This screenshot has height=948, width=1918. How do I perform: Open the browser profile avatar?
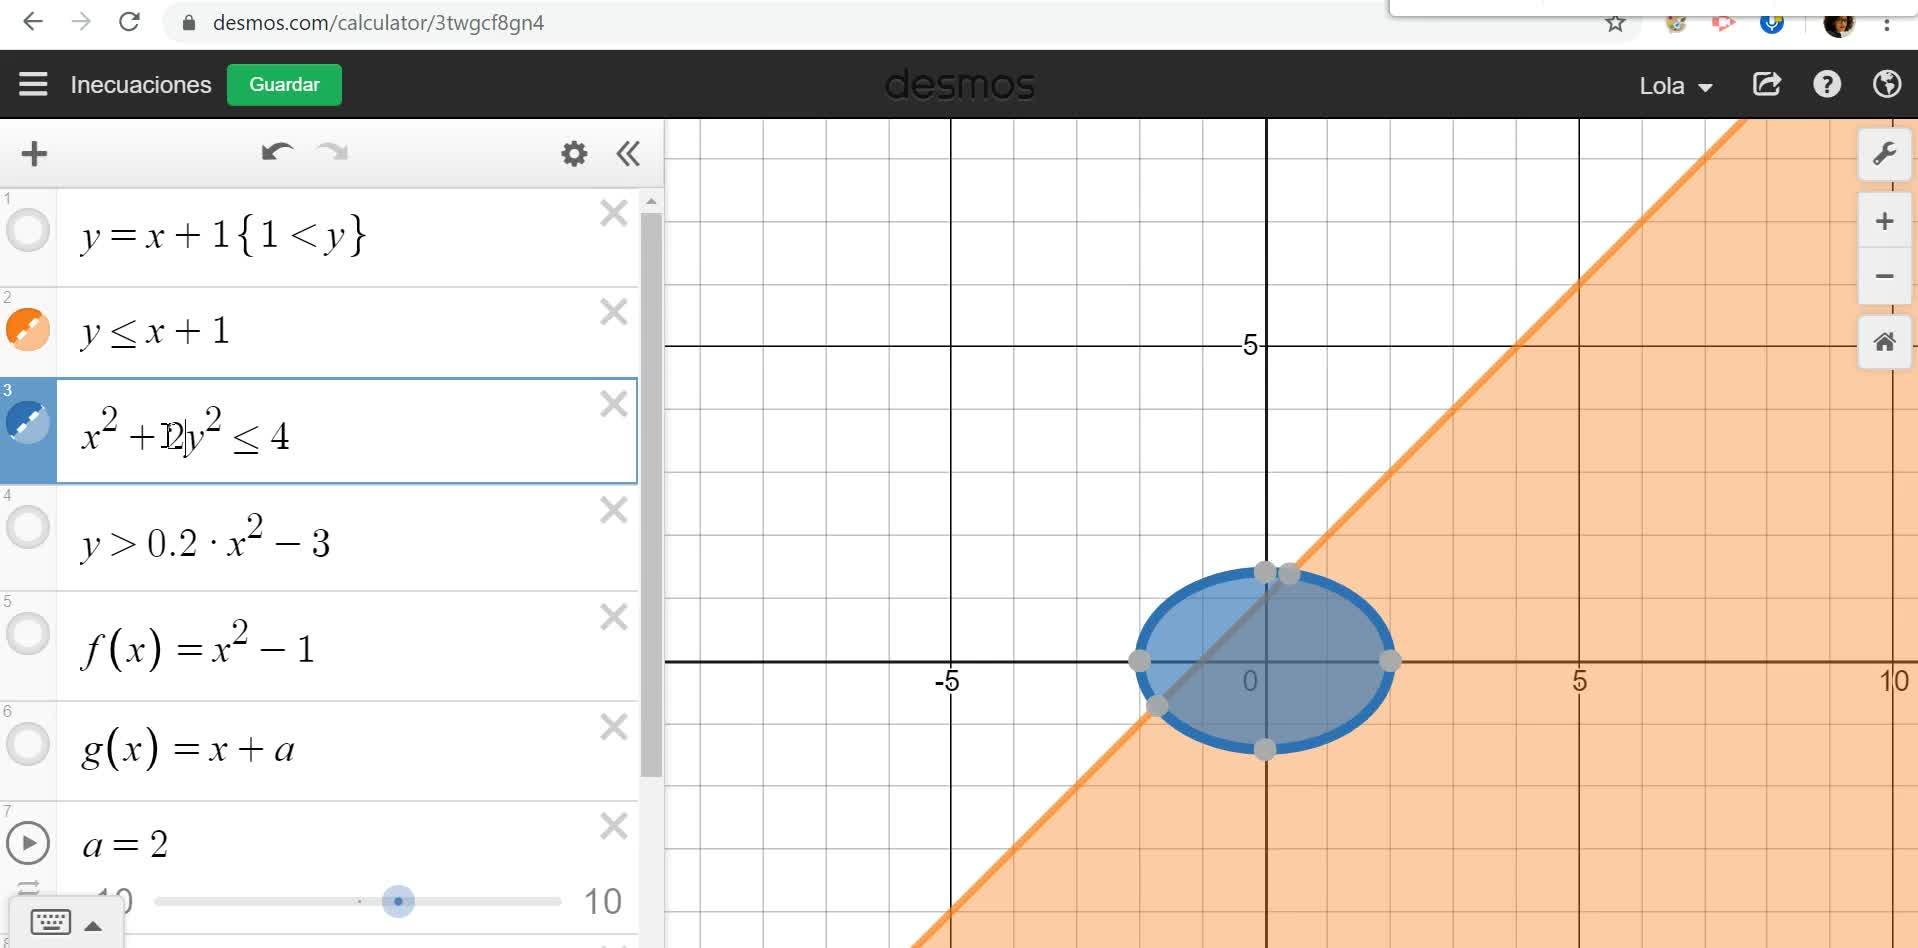click(1839, 24)
